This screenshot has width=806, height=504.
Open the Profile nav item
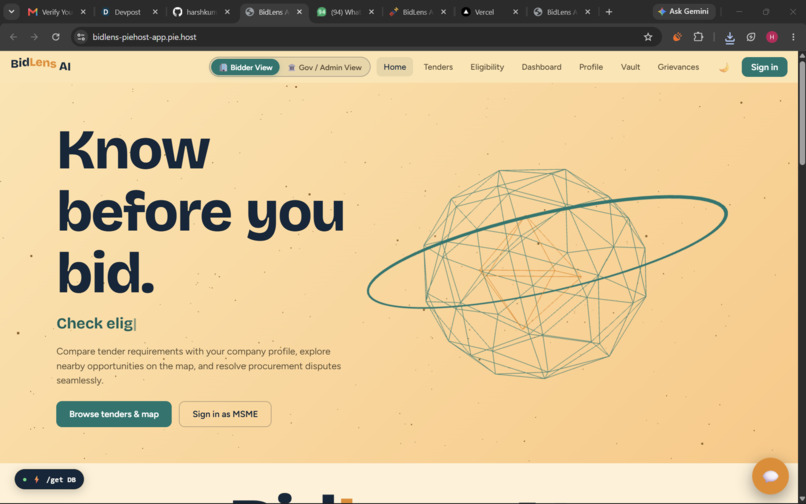tap(591, 67)
